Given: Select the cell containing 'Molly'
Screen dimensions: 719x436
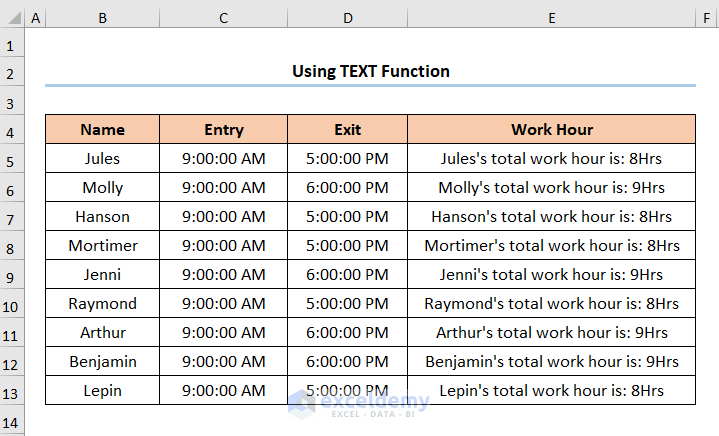Looking at the screenshot, I should (x=102, y=187).
